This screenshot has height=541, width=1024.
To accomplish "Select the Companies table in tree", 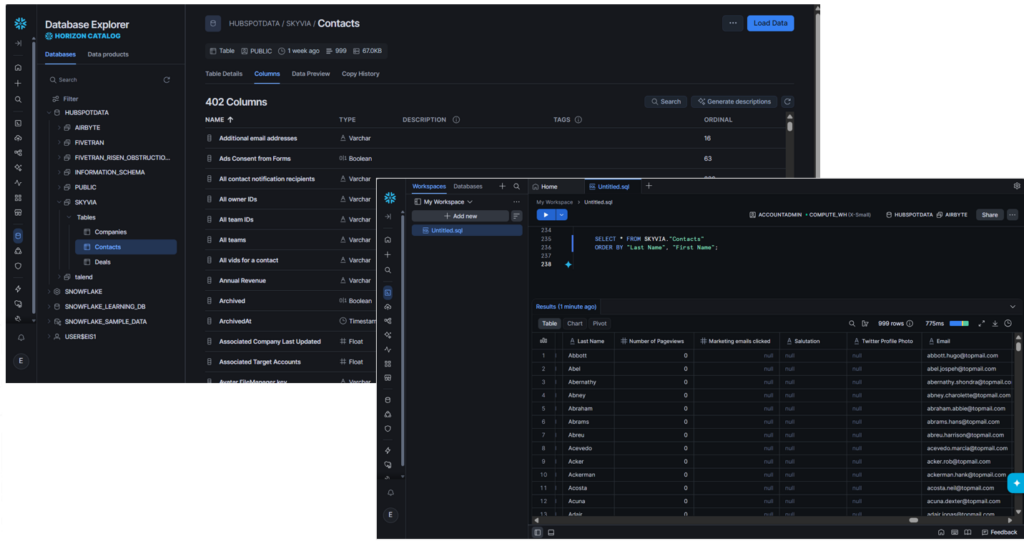I will [110, 233].
